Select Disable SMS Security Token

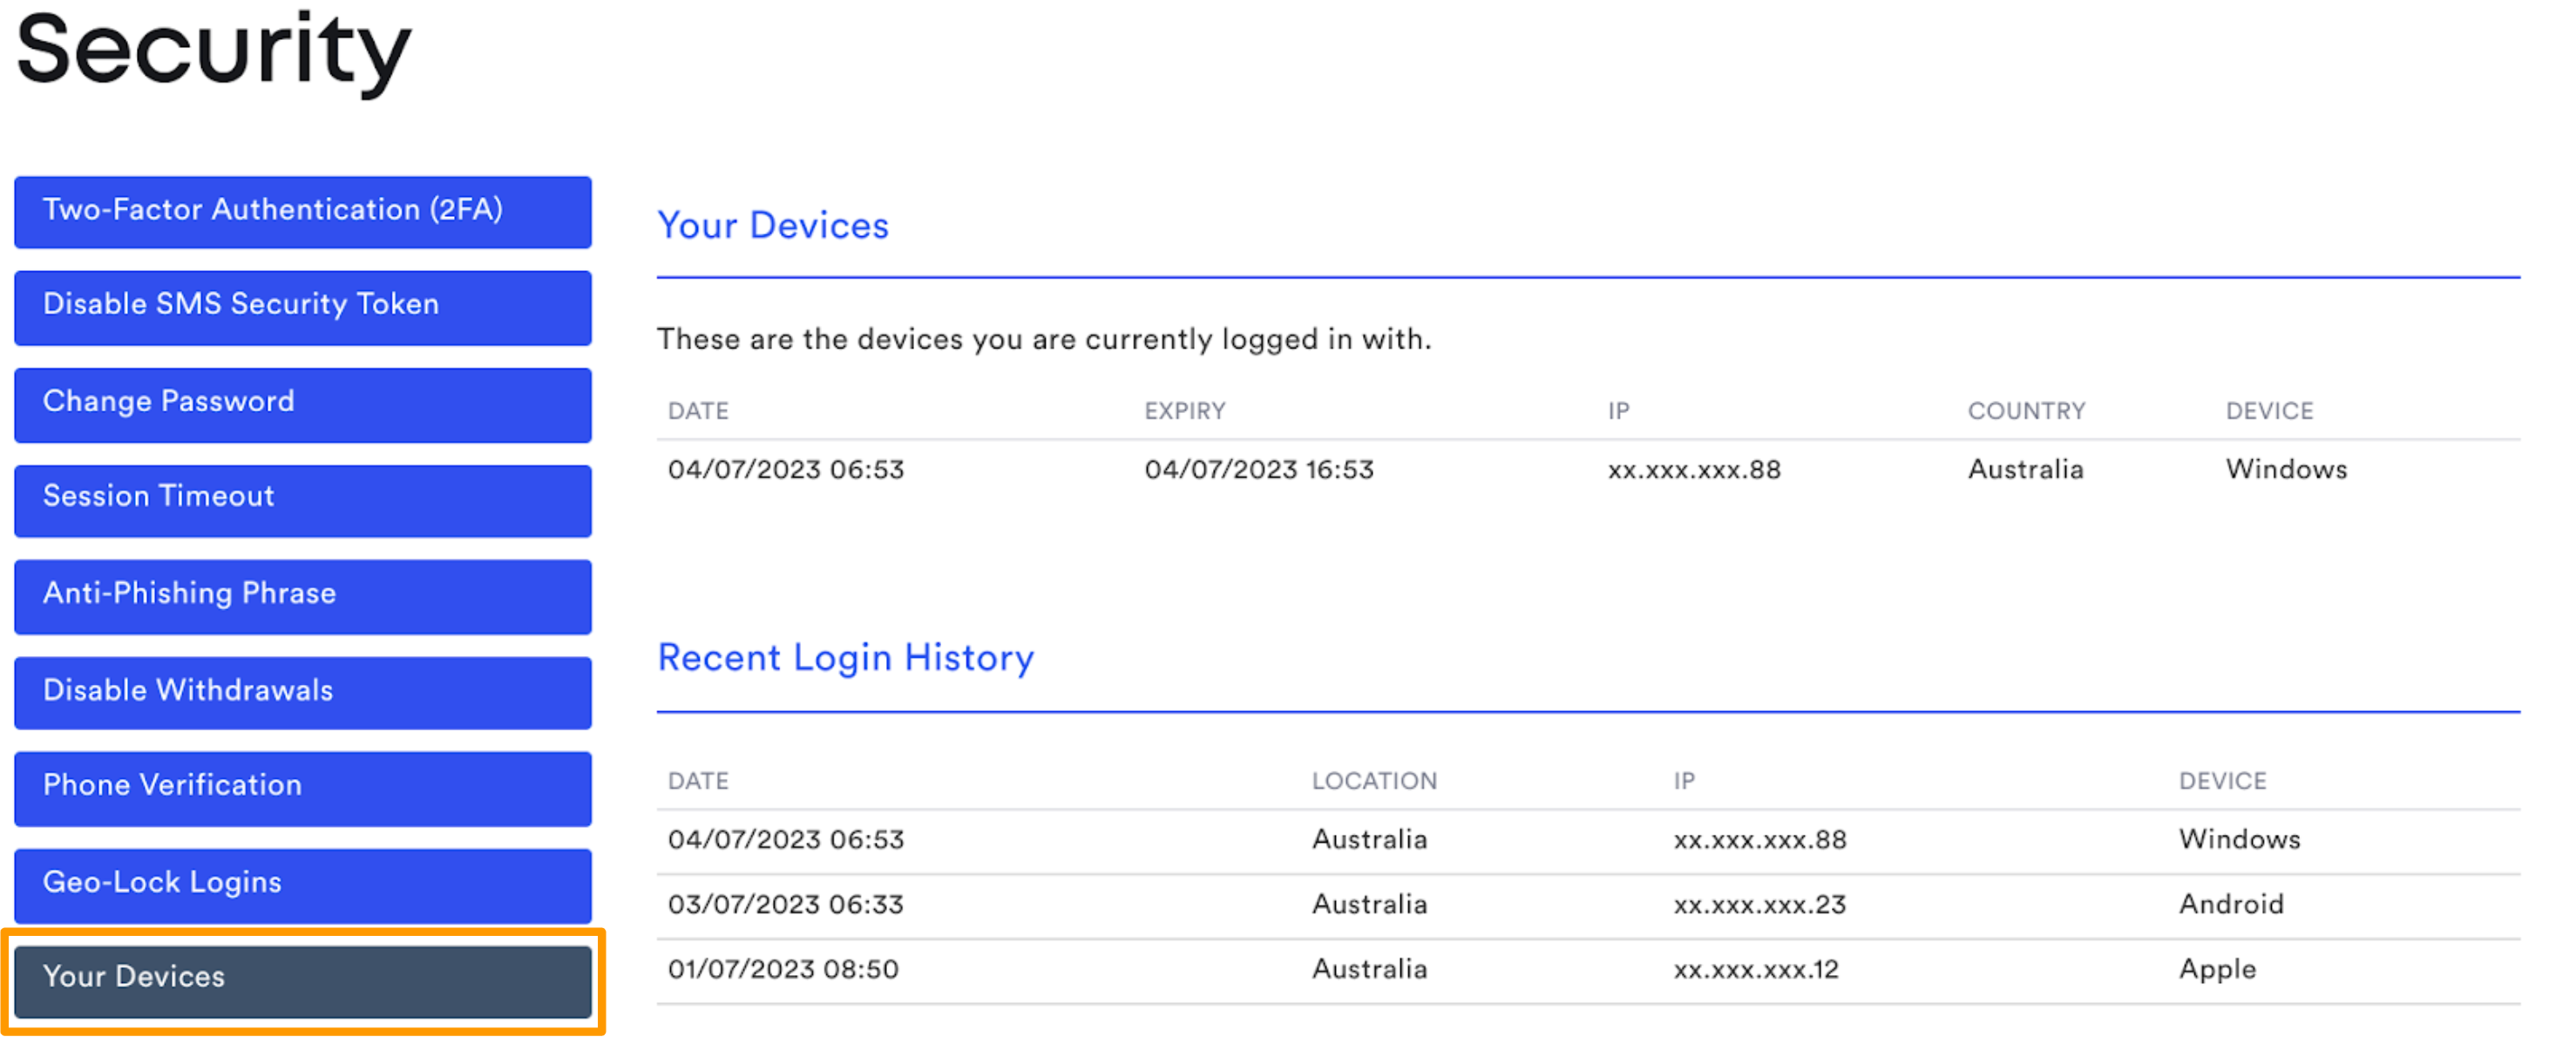click(x=302, y=307)
